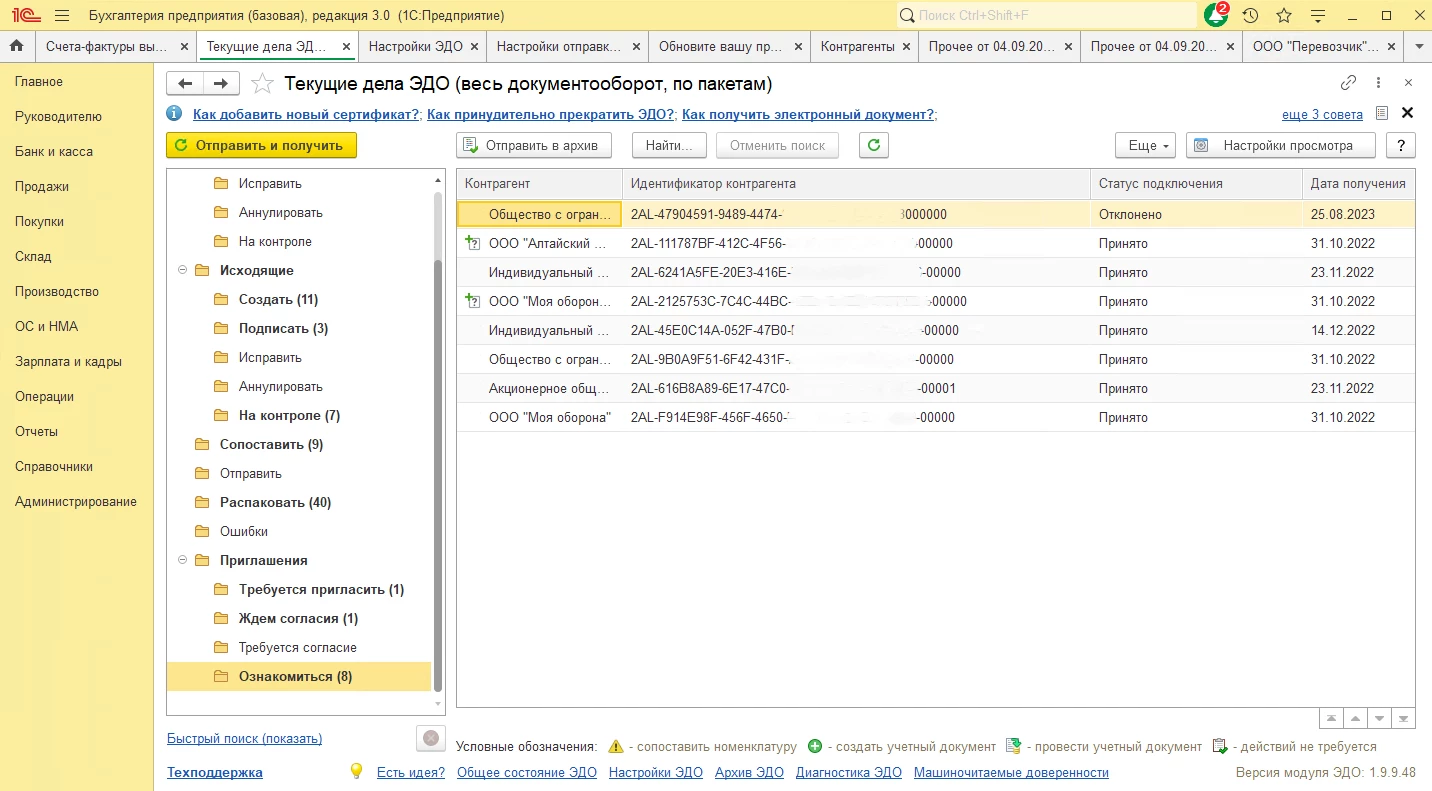Close the Счета-фактуры tab
The image size is (1432, 791).
click(x=184, y=47)
